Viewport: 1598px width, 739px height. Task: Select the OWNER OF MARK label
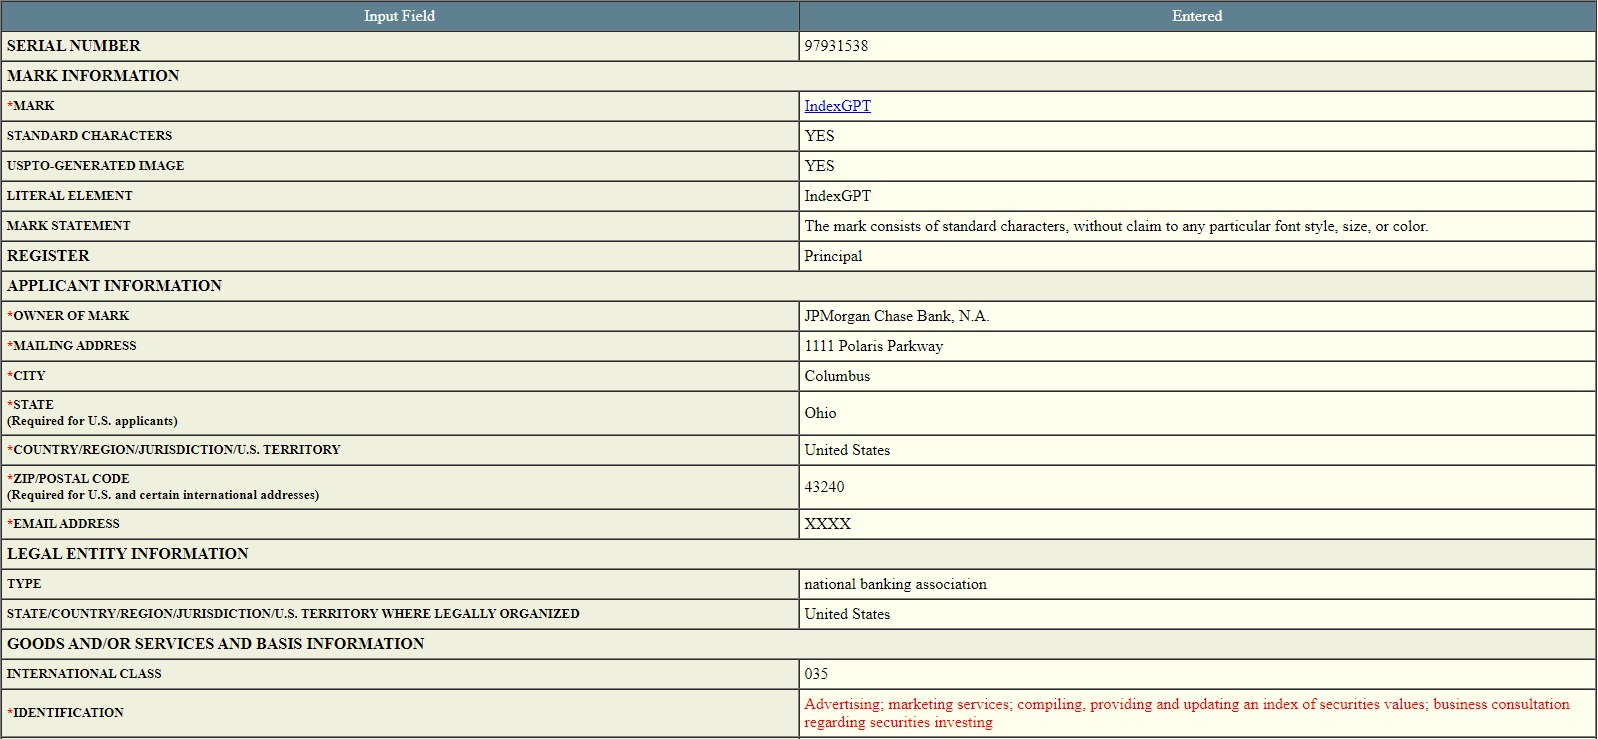click(x=68, y=316)
